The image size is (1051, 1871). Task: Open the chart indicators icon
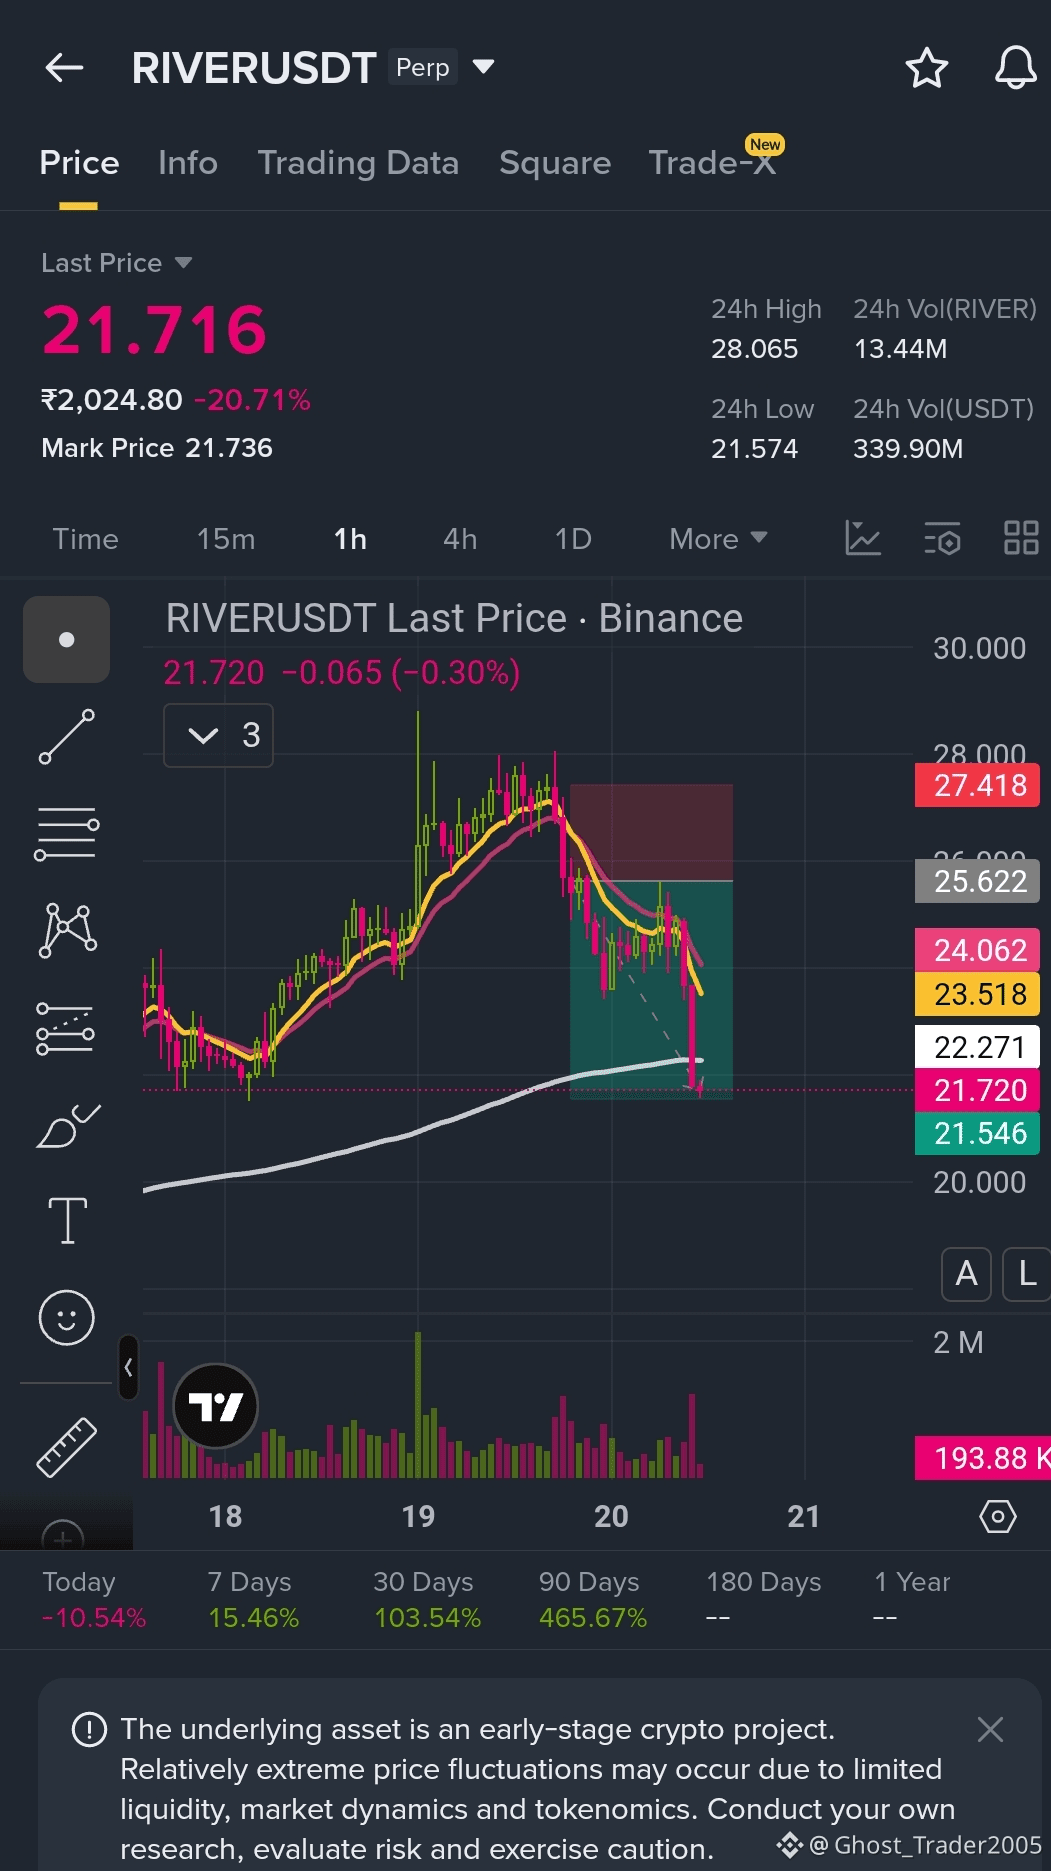click(x=862, y=538)
